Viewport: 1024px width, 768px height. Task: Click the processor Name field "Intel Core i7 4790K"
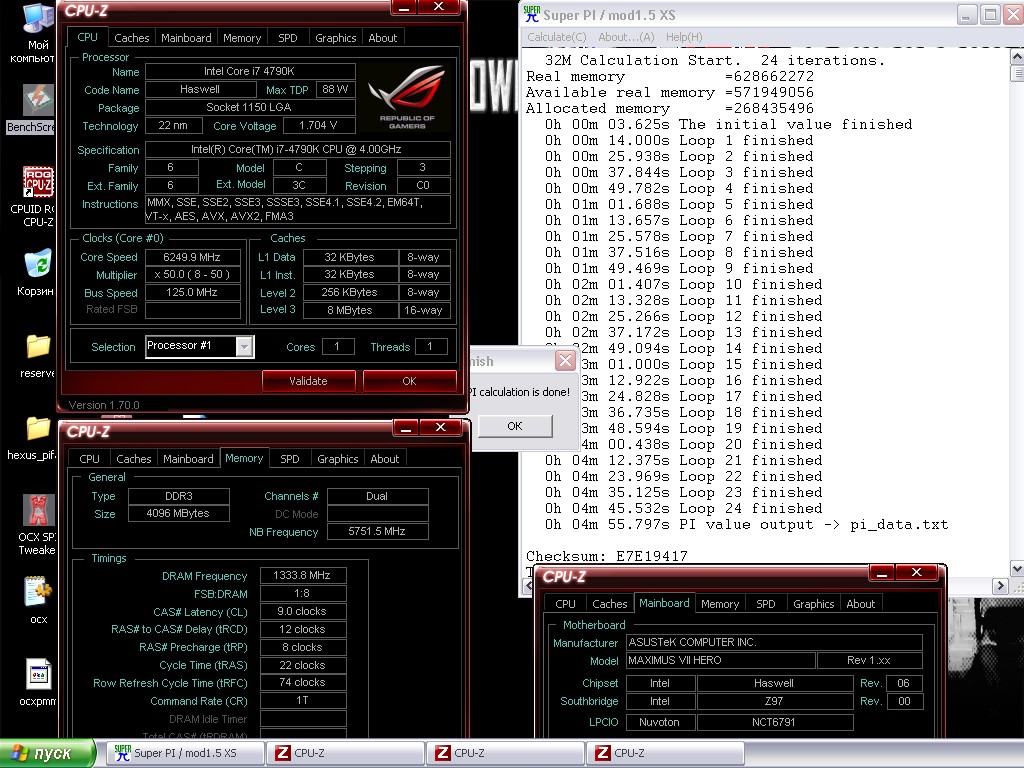click(x=250, y=71)
